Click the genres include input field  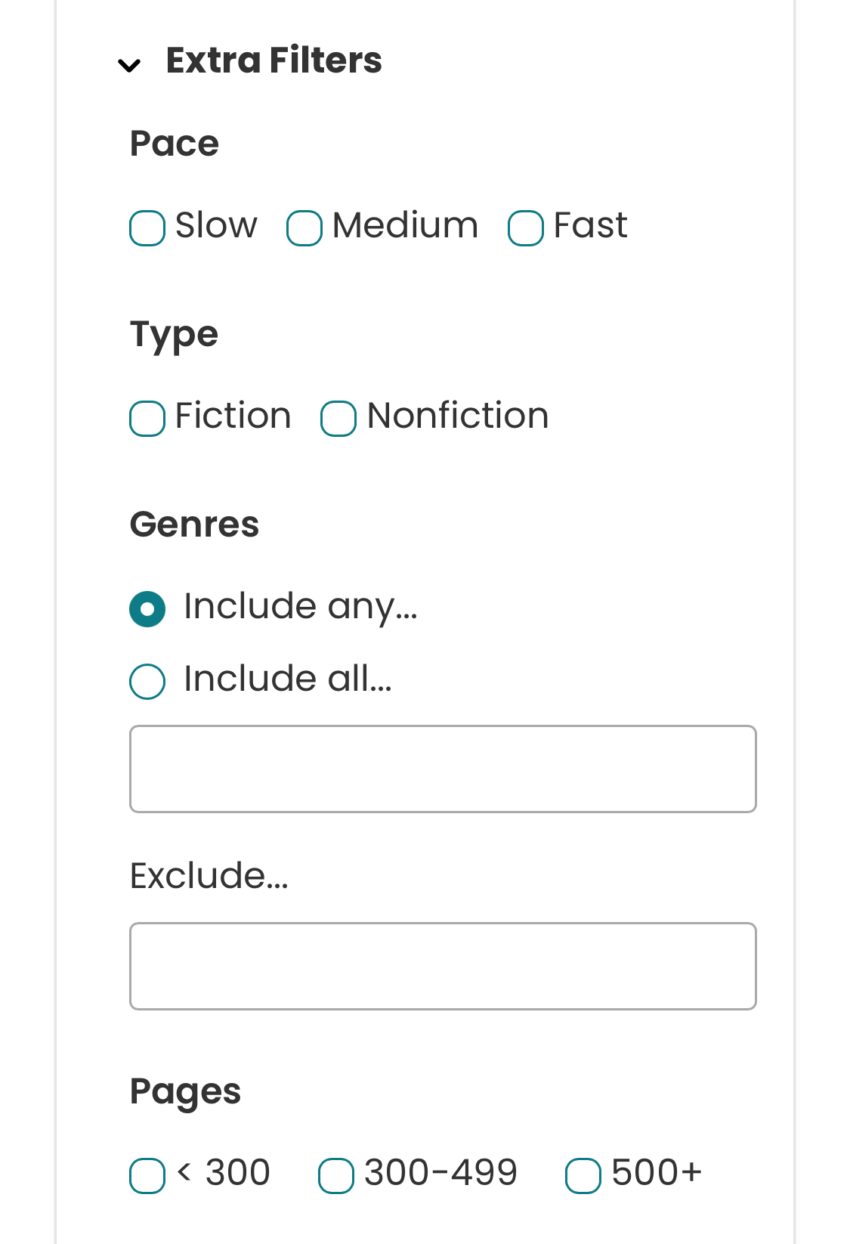tap(442, 768)
